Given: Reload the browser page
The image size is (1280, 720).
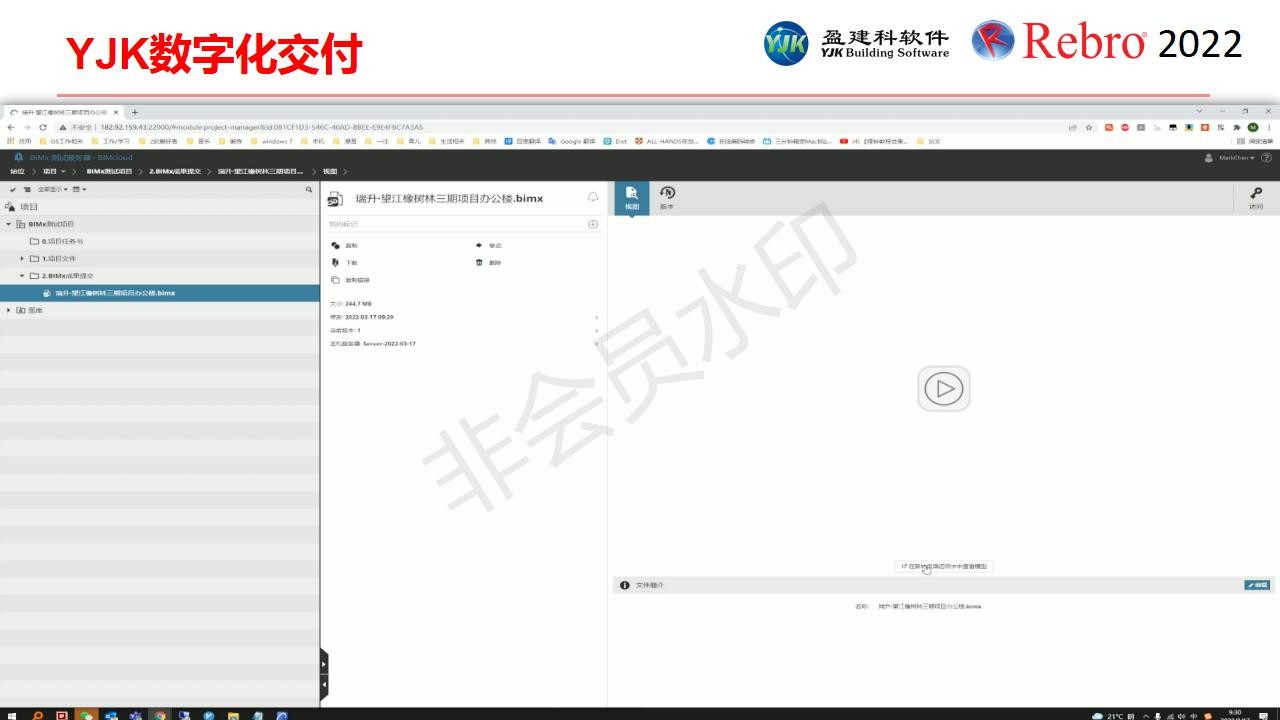Looking at the screenshot, I should pyautogui.click(x=43, y=127).
